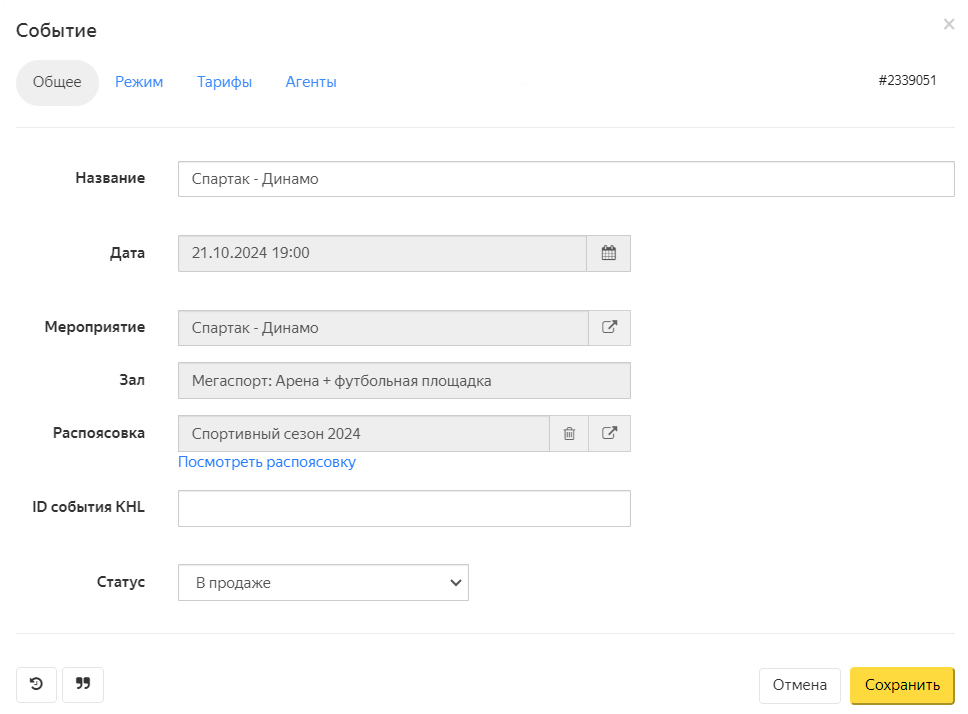Close the Событие dialog with X

[x=948, y=25]
